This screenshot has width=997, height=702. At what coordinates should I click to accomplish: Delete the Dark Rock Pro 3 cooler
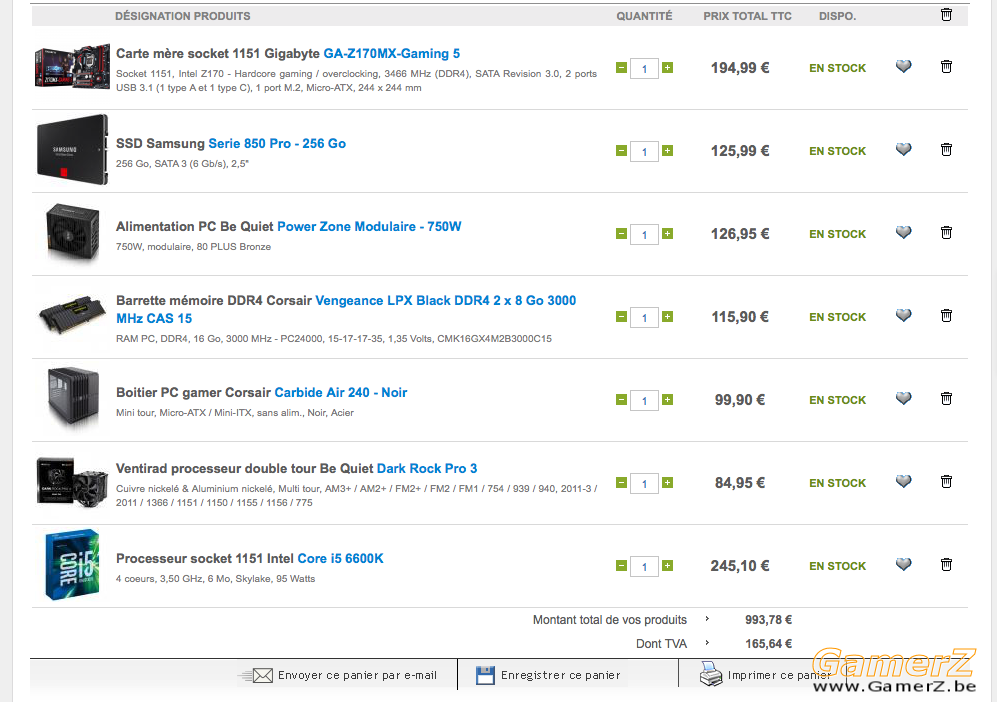tap(946, 481)
